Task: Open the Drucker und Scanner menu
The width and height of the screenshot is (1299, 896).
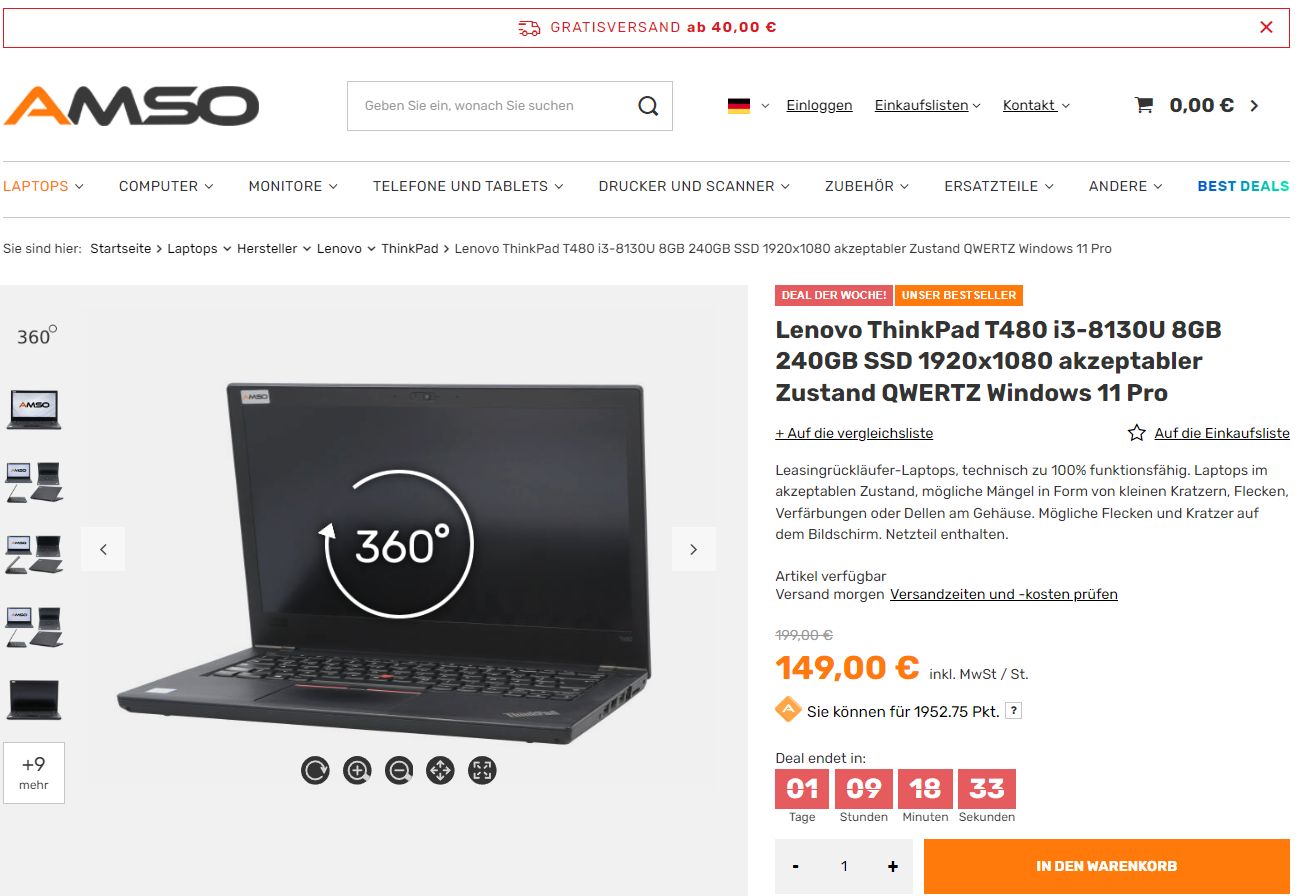Action: 694,186
